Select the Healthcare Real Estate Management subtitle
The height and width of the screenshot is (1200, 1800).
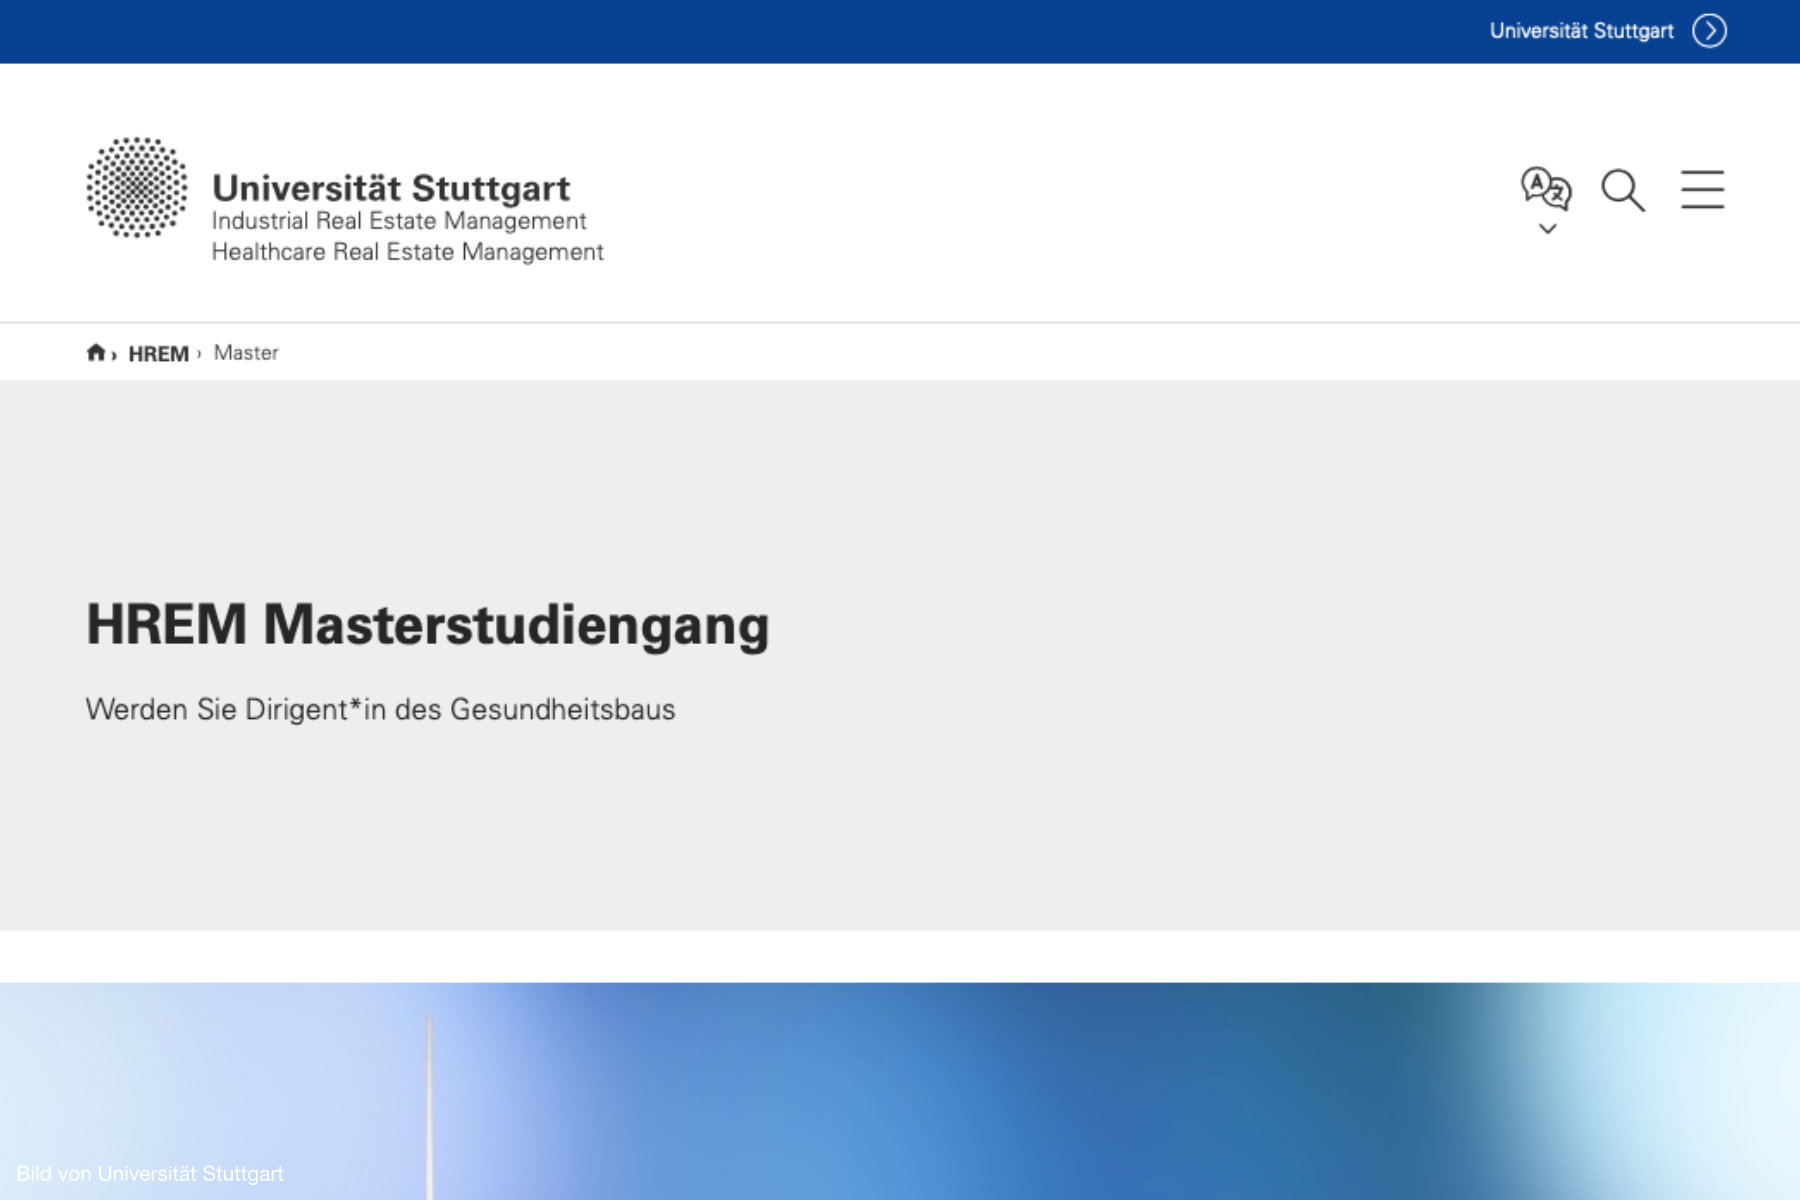click(407, 252)
